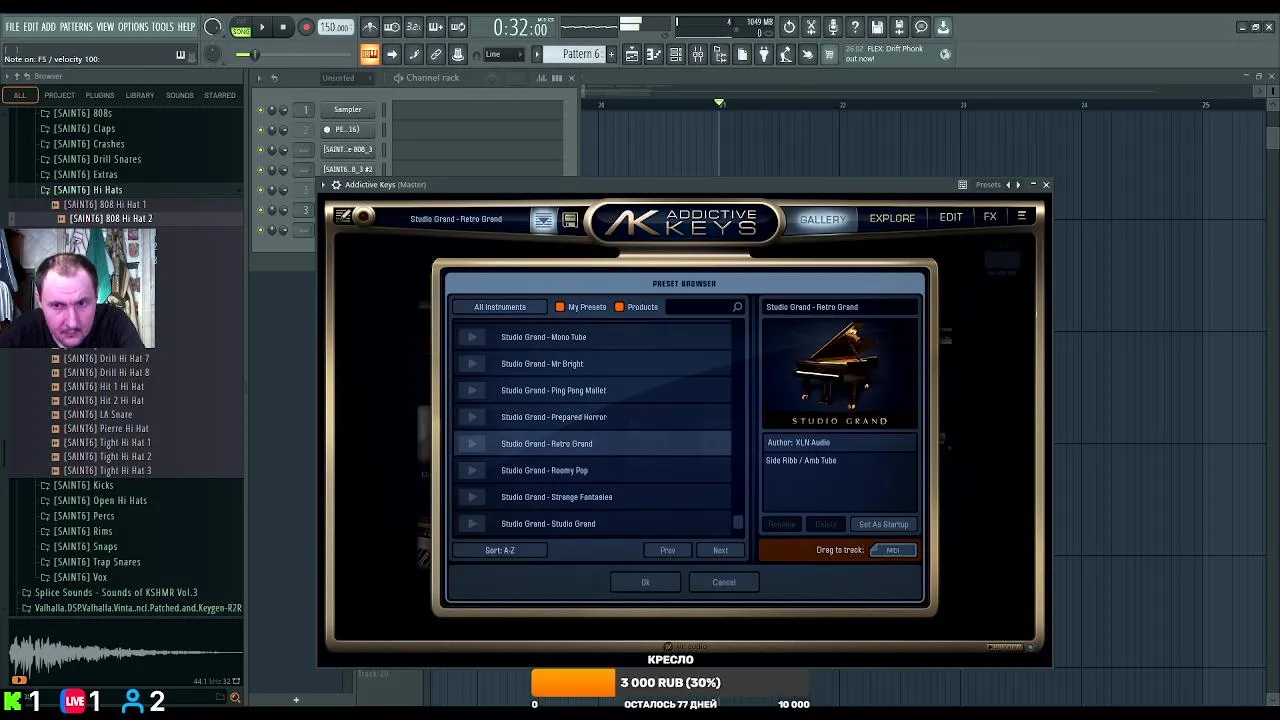Click Addictive Keys save preset floppy icon
The width and height of the screenshot is (1280, 720).
(570, 220)
